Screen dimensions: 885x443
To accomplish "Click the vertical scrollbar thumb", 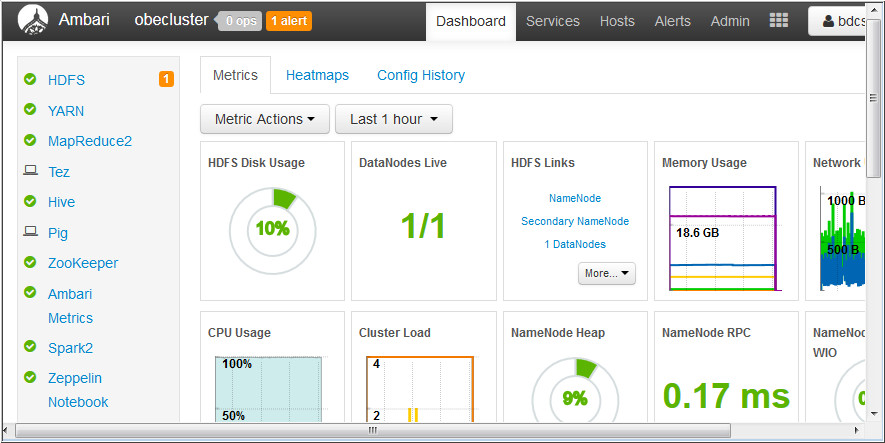I will pos(874,98).
